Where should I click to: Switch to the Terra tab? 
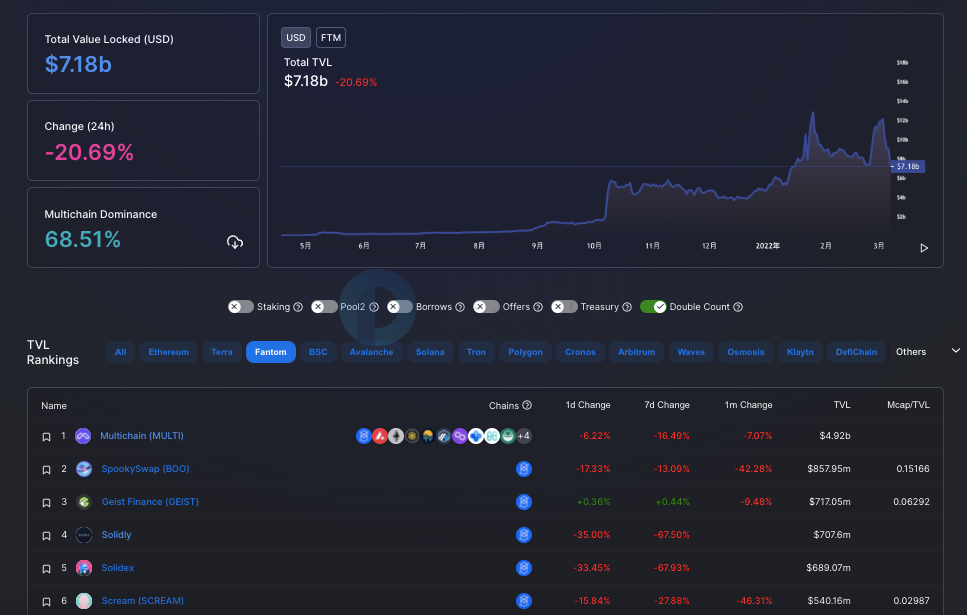(222, 352)
